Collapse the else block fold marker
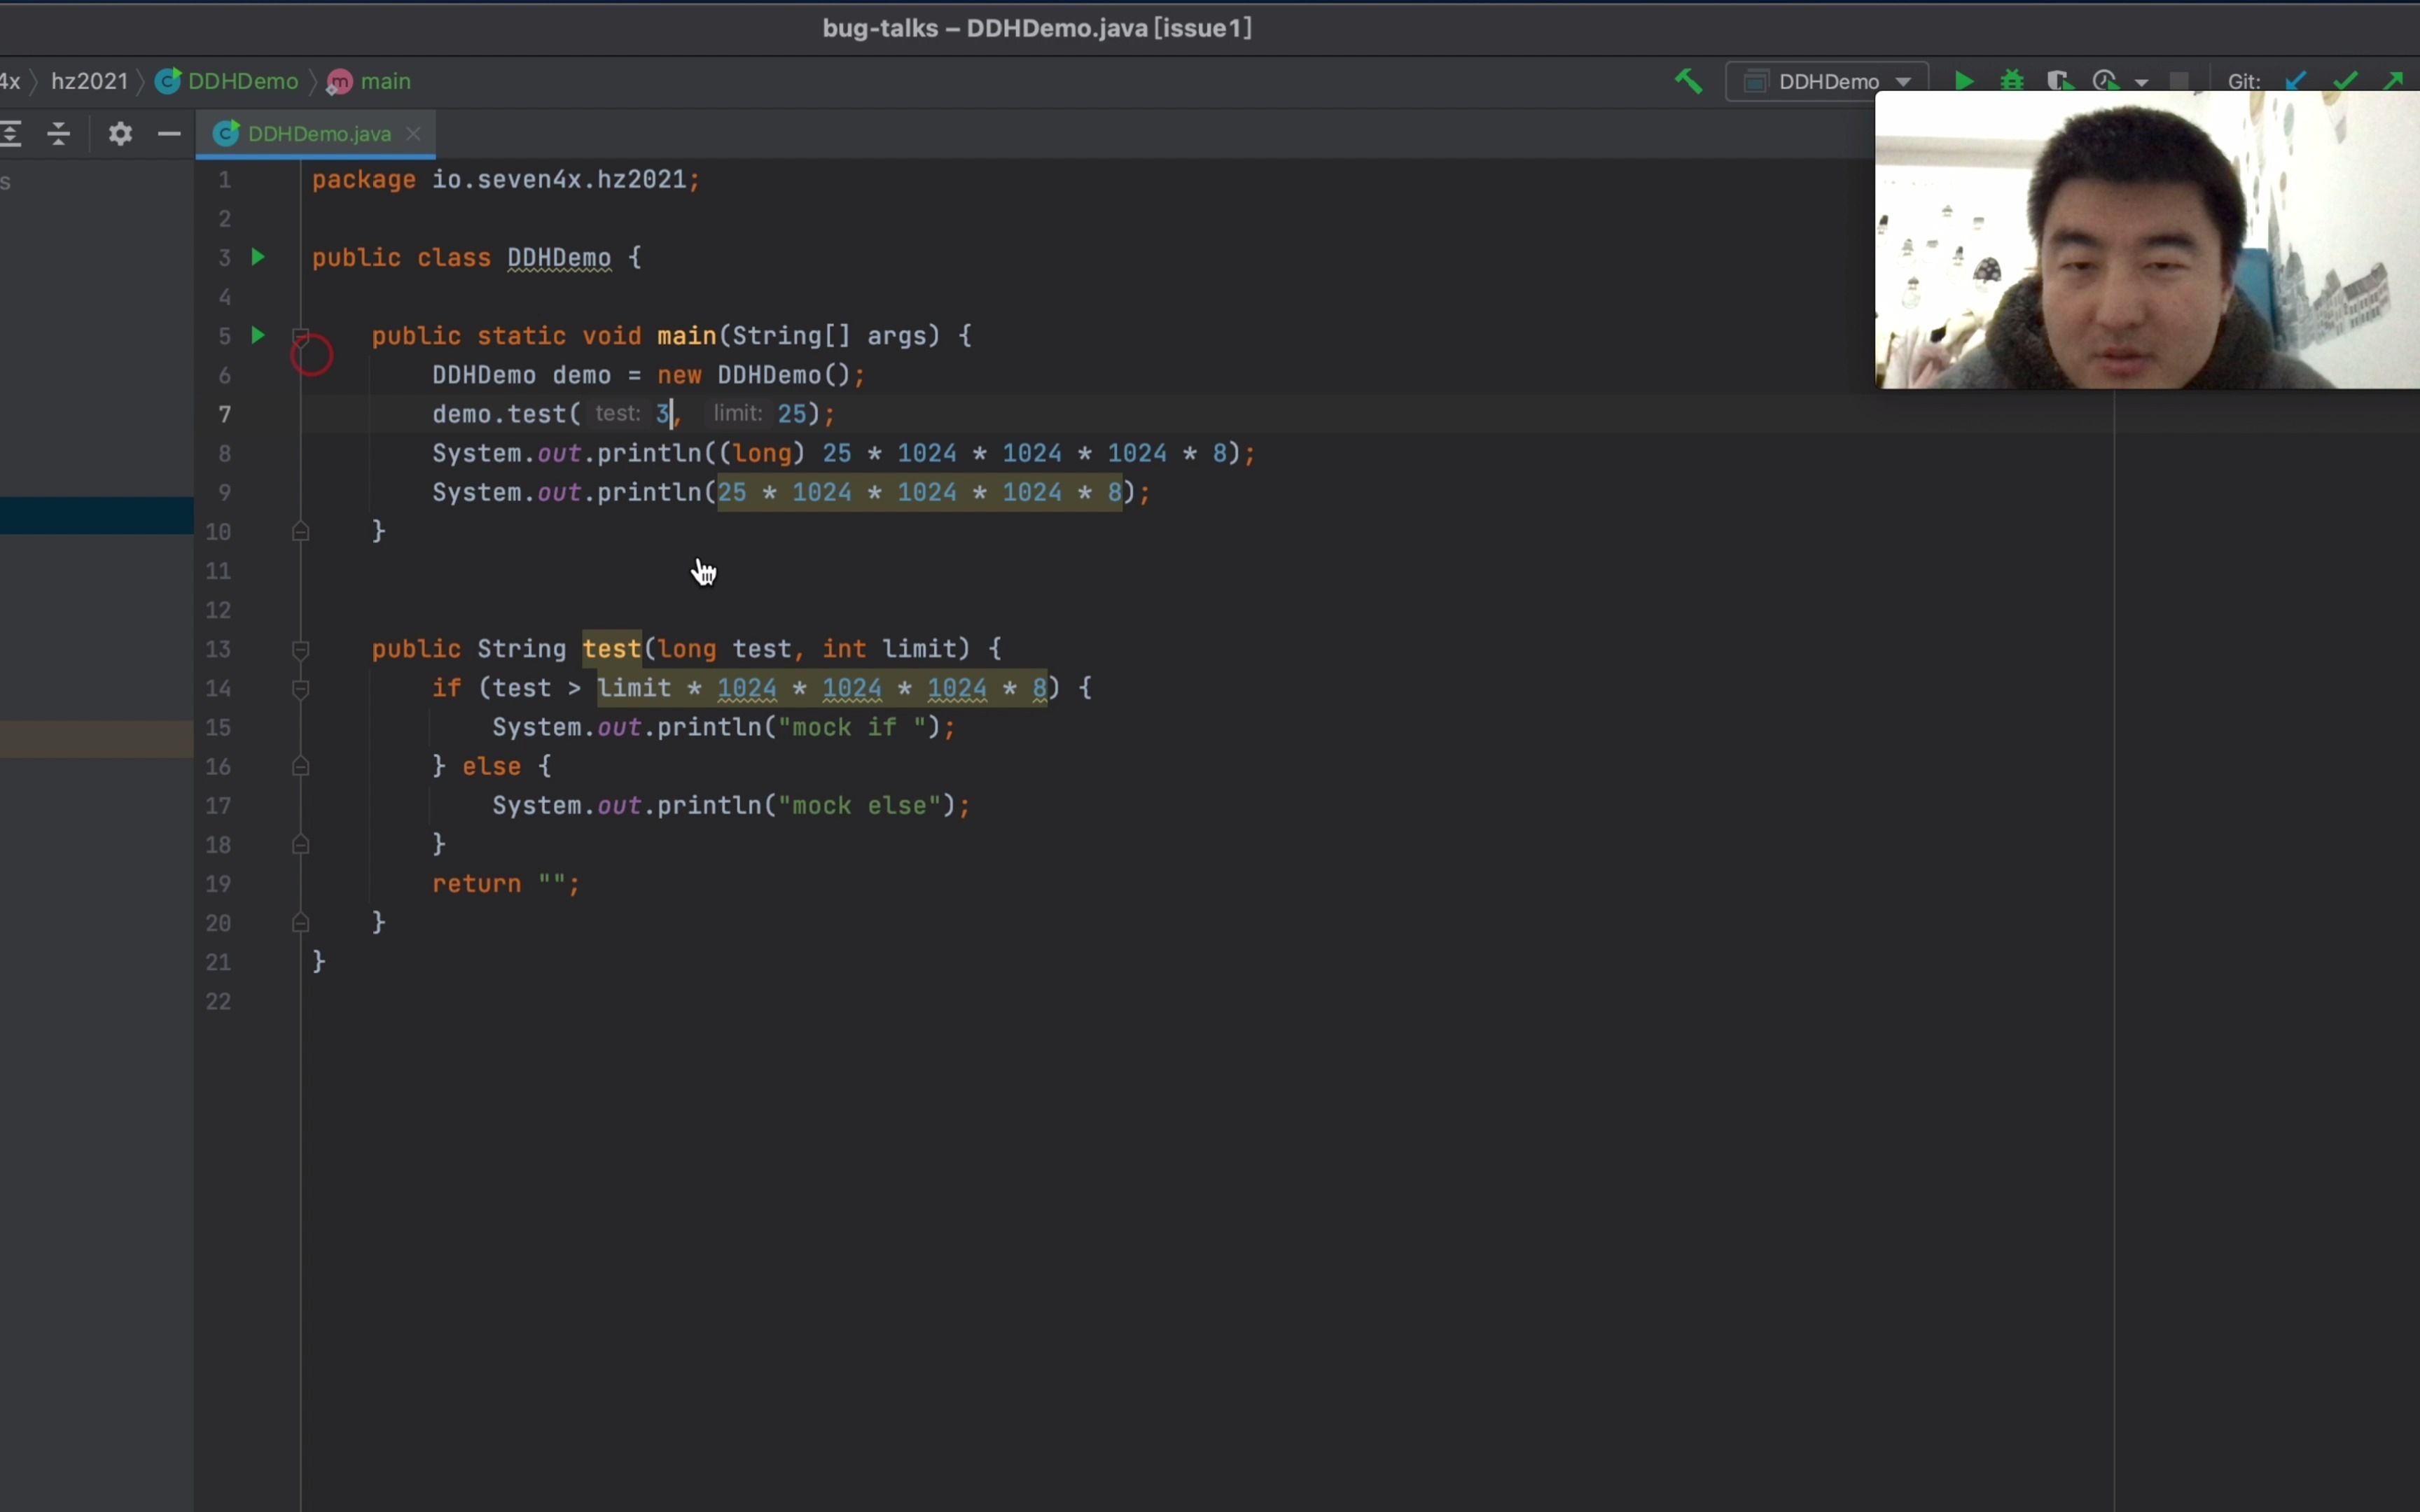2420x1512 pixels. (x=300, y=767)
